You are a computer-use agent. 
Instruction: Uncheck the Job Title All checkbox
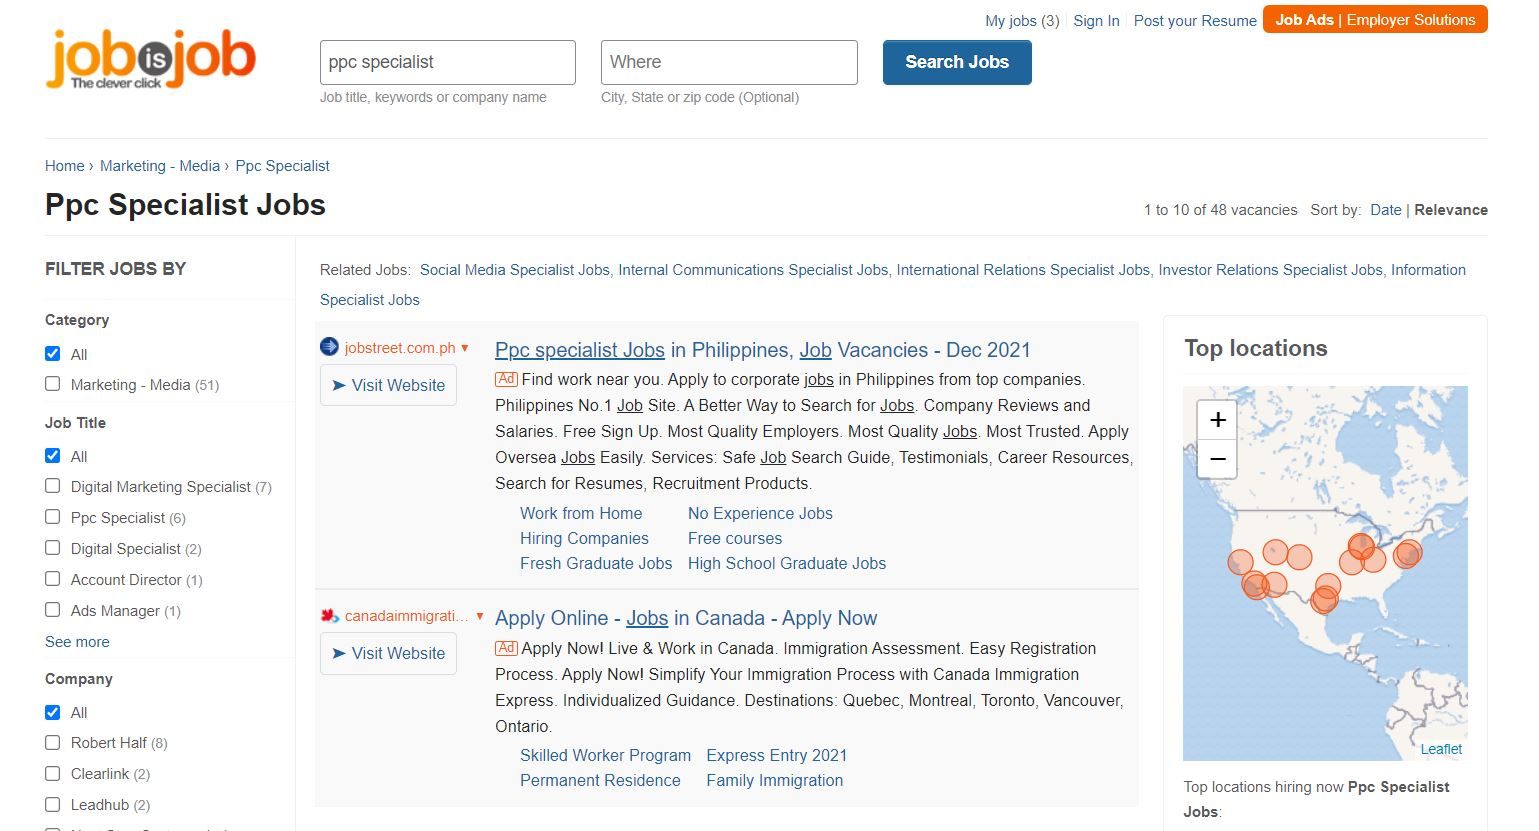click(x=53, y=456)
